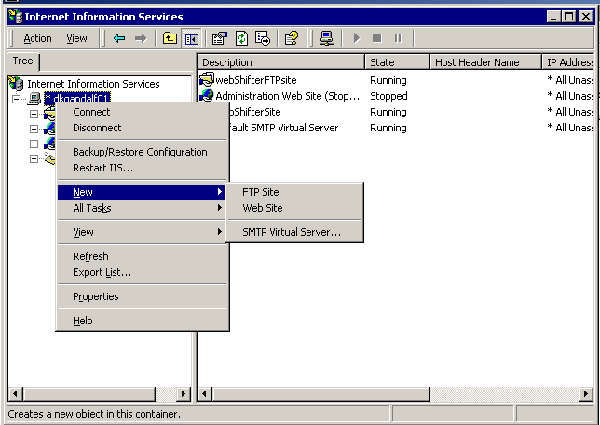The height and width of the screenshot is (425, 600).
Task: Create a new FTP Site
Action: click(x=294, y=192)
